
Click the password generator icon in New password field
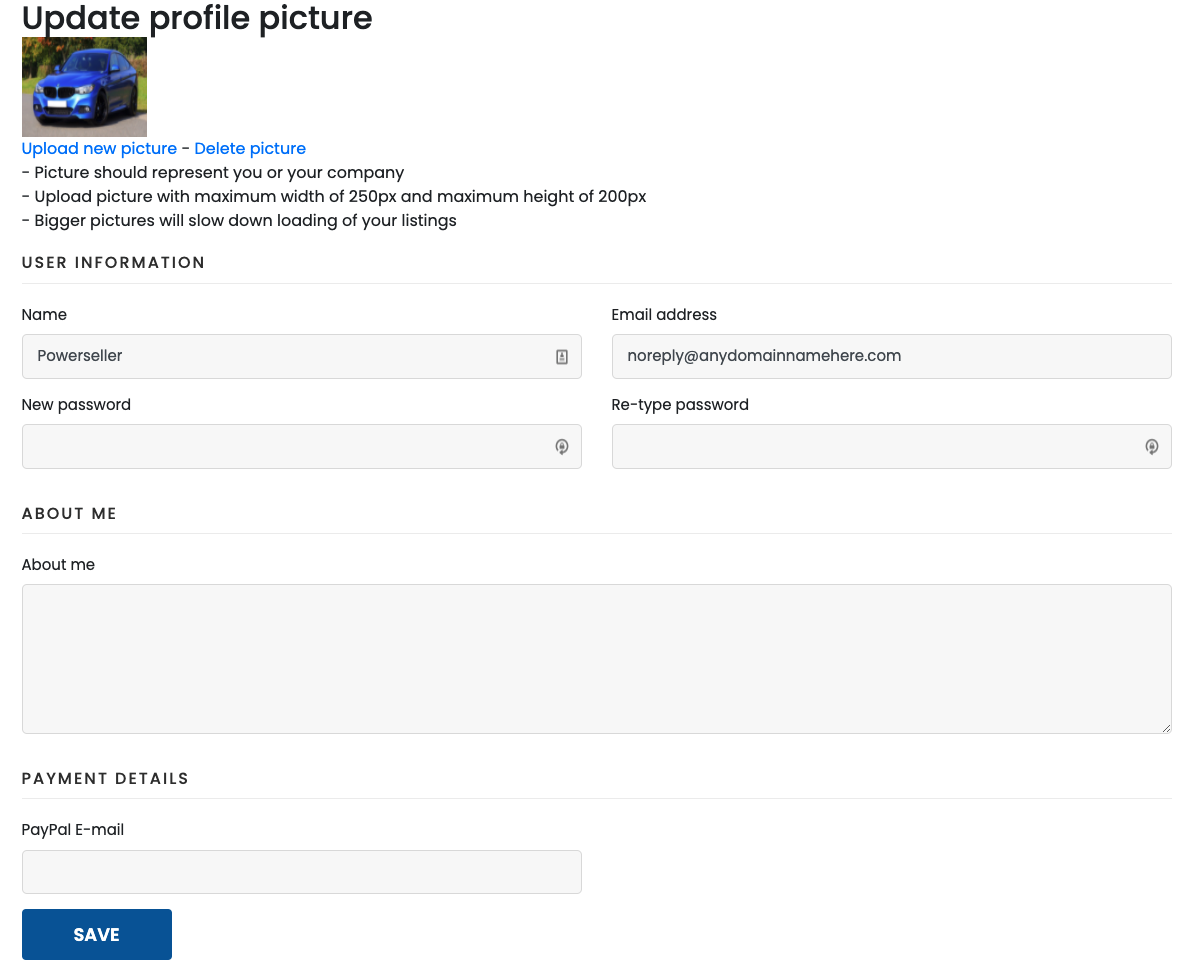tap(561, 447)
